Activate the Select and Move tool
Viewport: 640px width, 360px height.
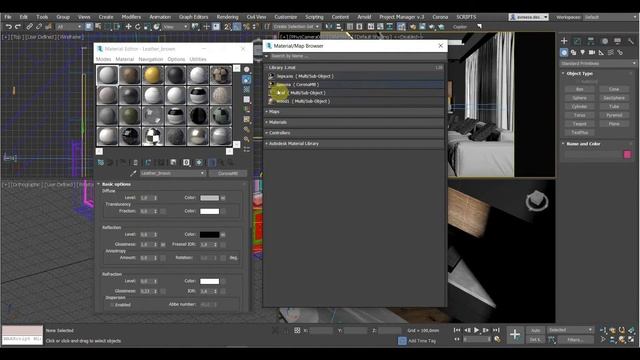[x=128, y=27]
